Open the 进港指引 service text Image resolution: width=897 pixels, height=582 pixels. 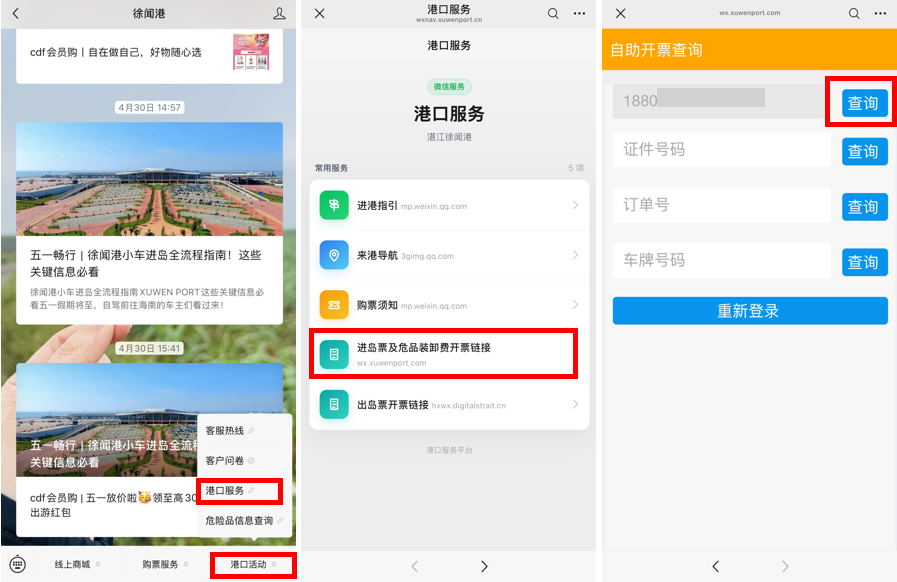[377, 205]
